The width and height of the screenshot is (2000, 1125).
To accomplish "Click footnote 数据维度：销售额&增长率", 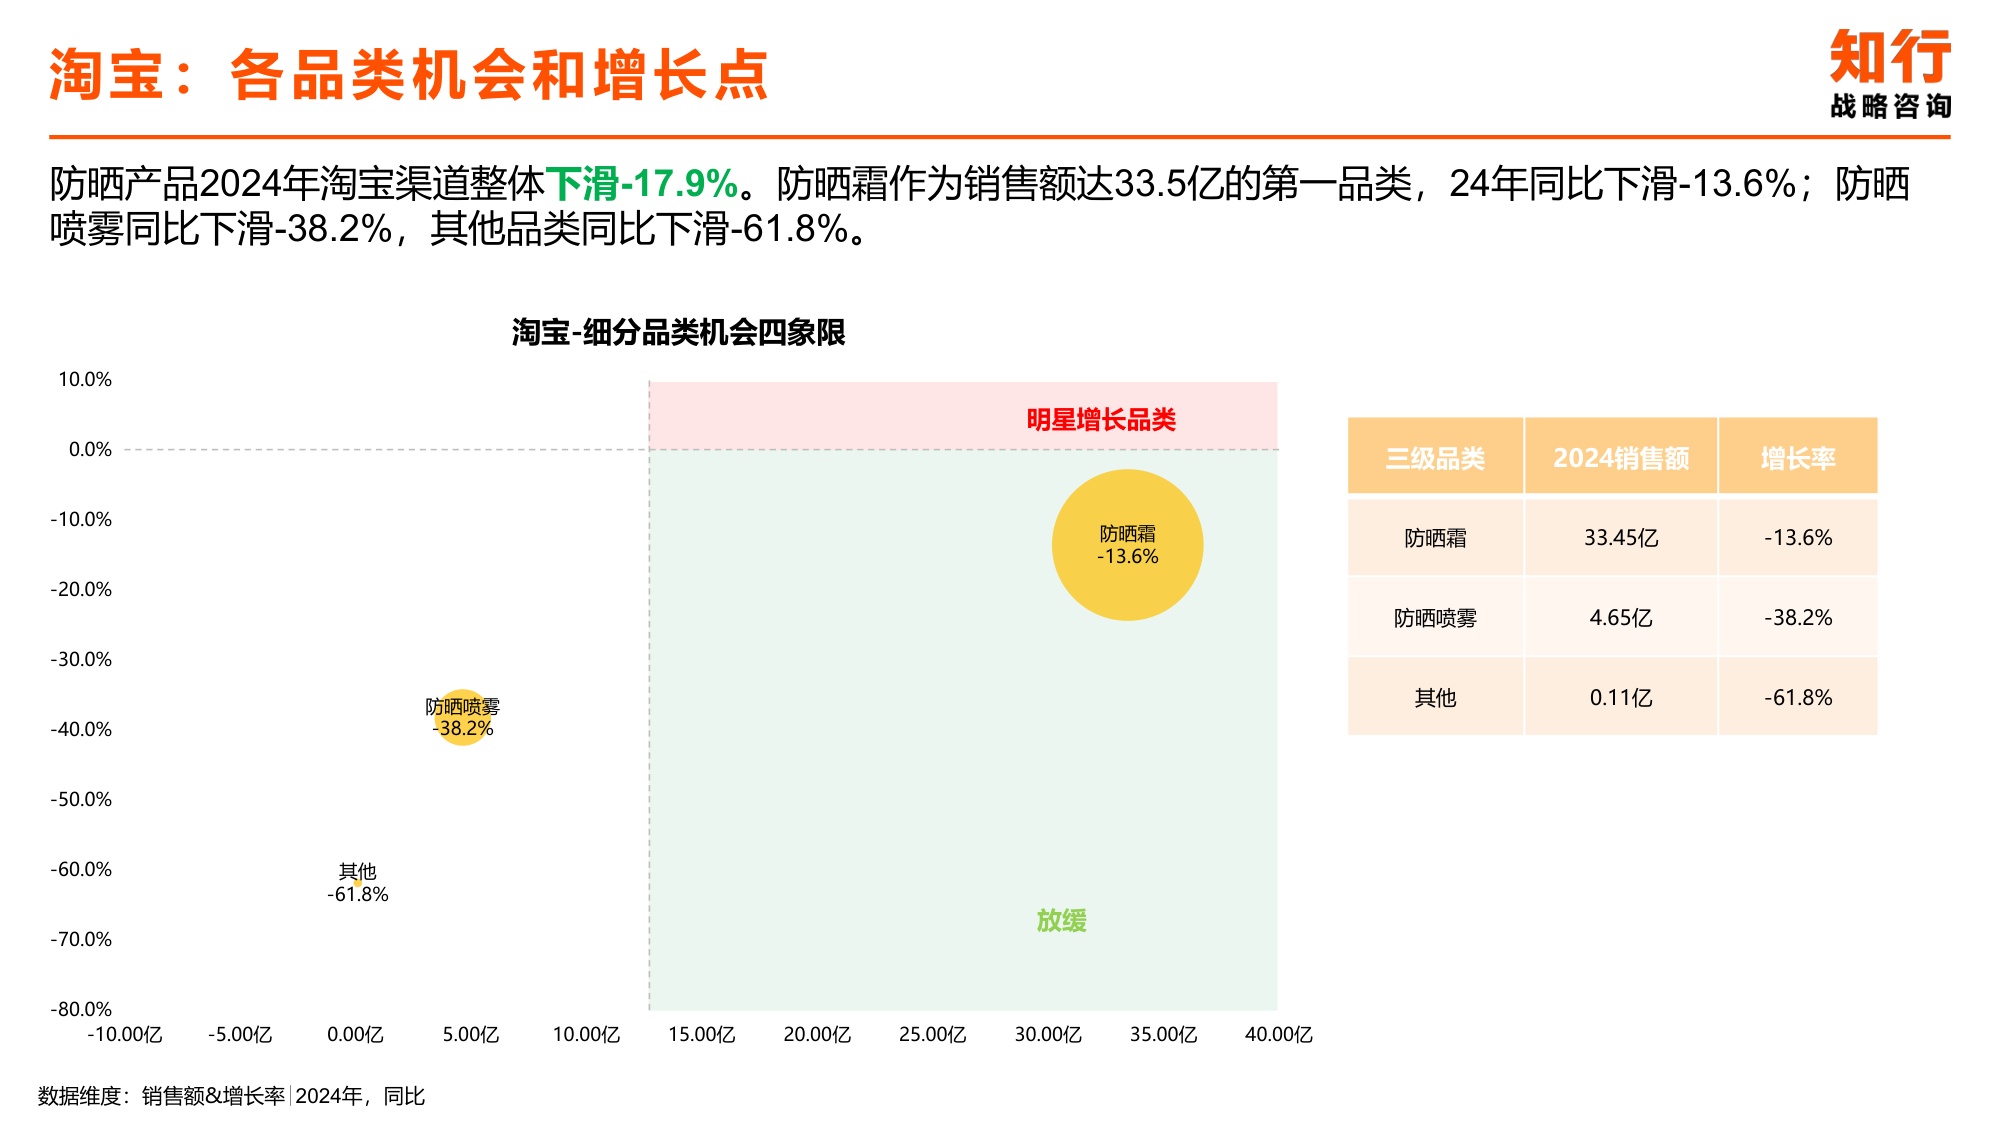I will click(x=162, y=1096).
